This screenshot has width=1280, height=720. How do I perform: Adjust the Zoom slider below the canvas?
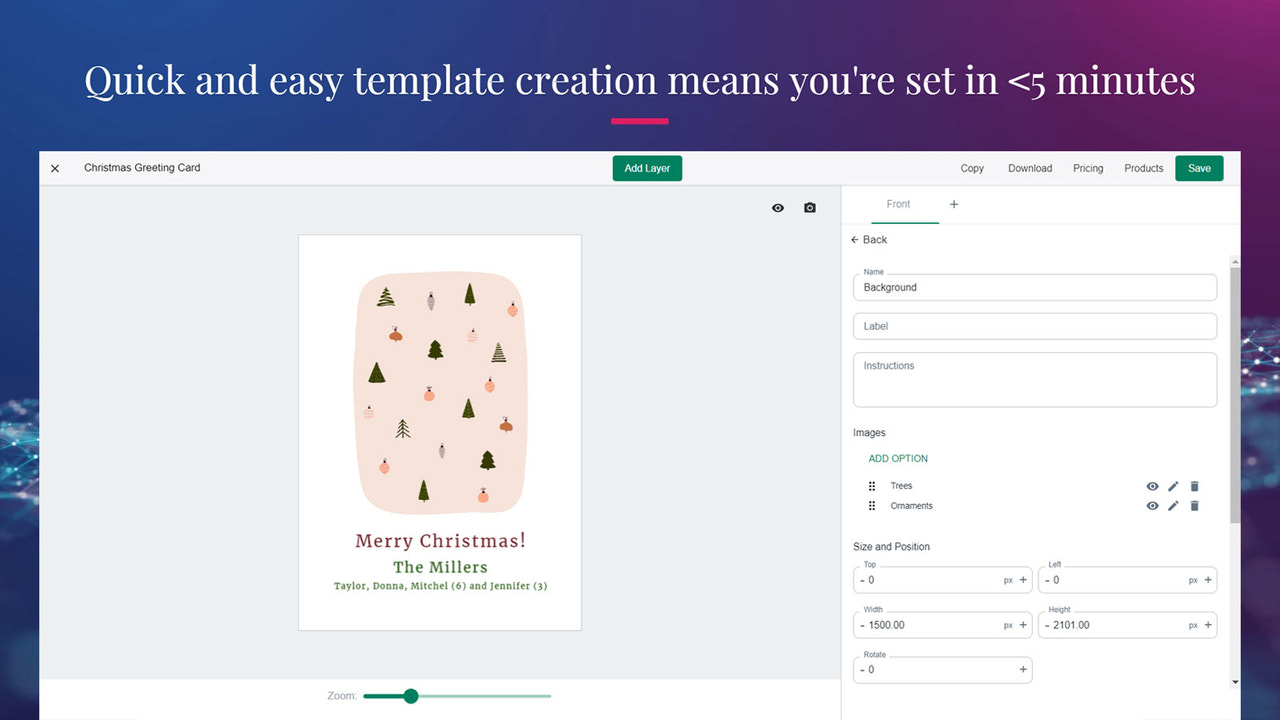[410, 696]
